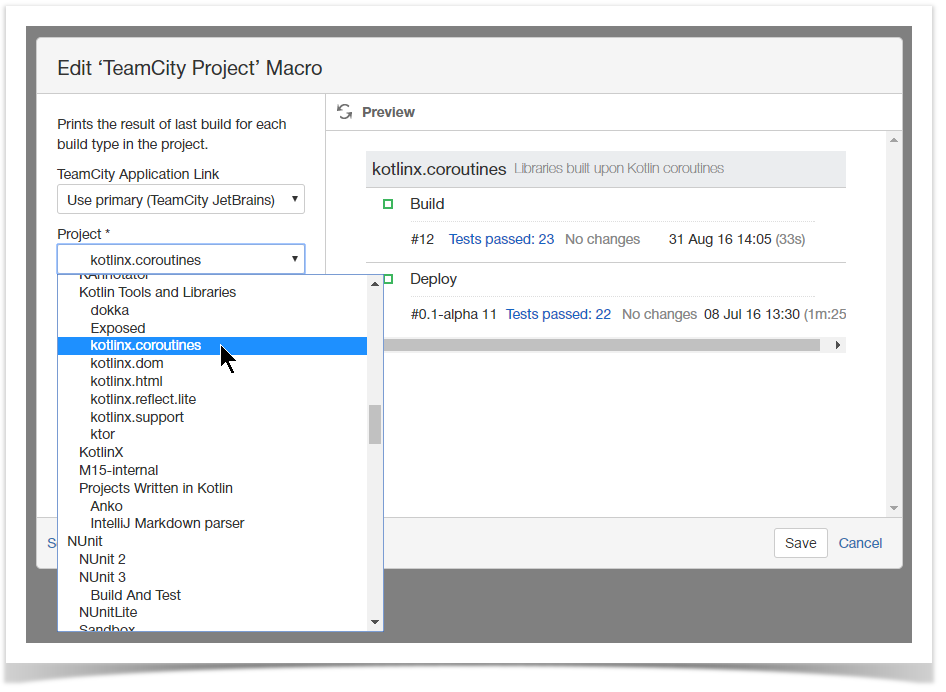This screenshot has width=946, height=692.
Task: Click the preview horizontal scrollbar track
Action: 600,345
